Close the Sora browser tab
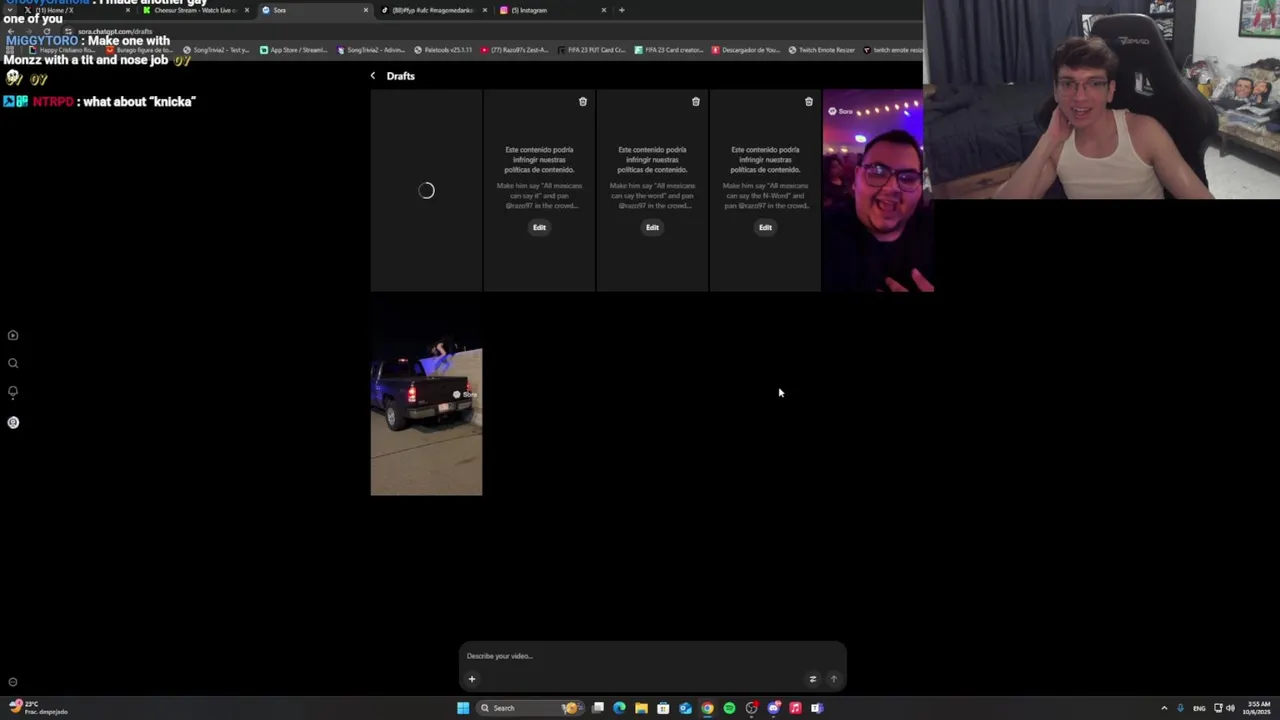1280x720 pixels. click(366, 10)
